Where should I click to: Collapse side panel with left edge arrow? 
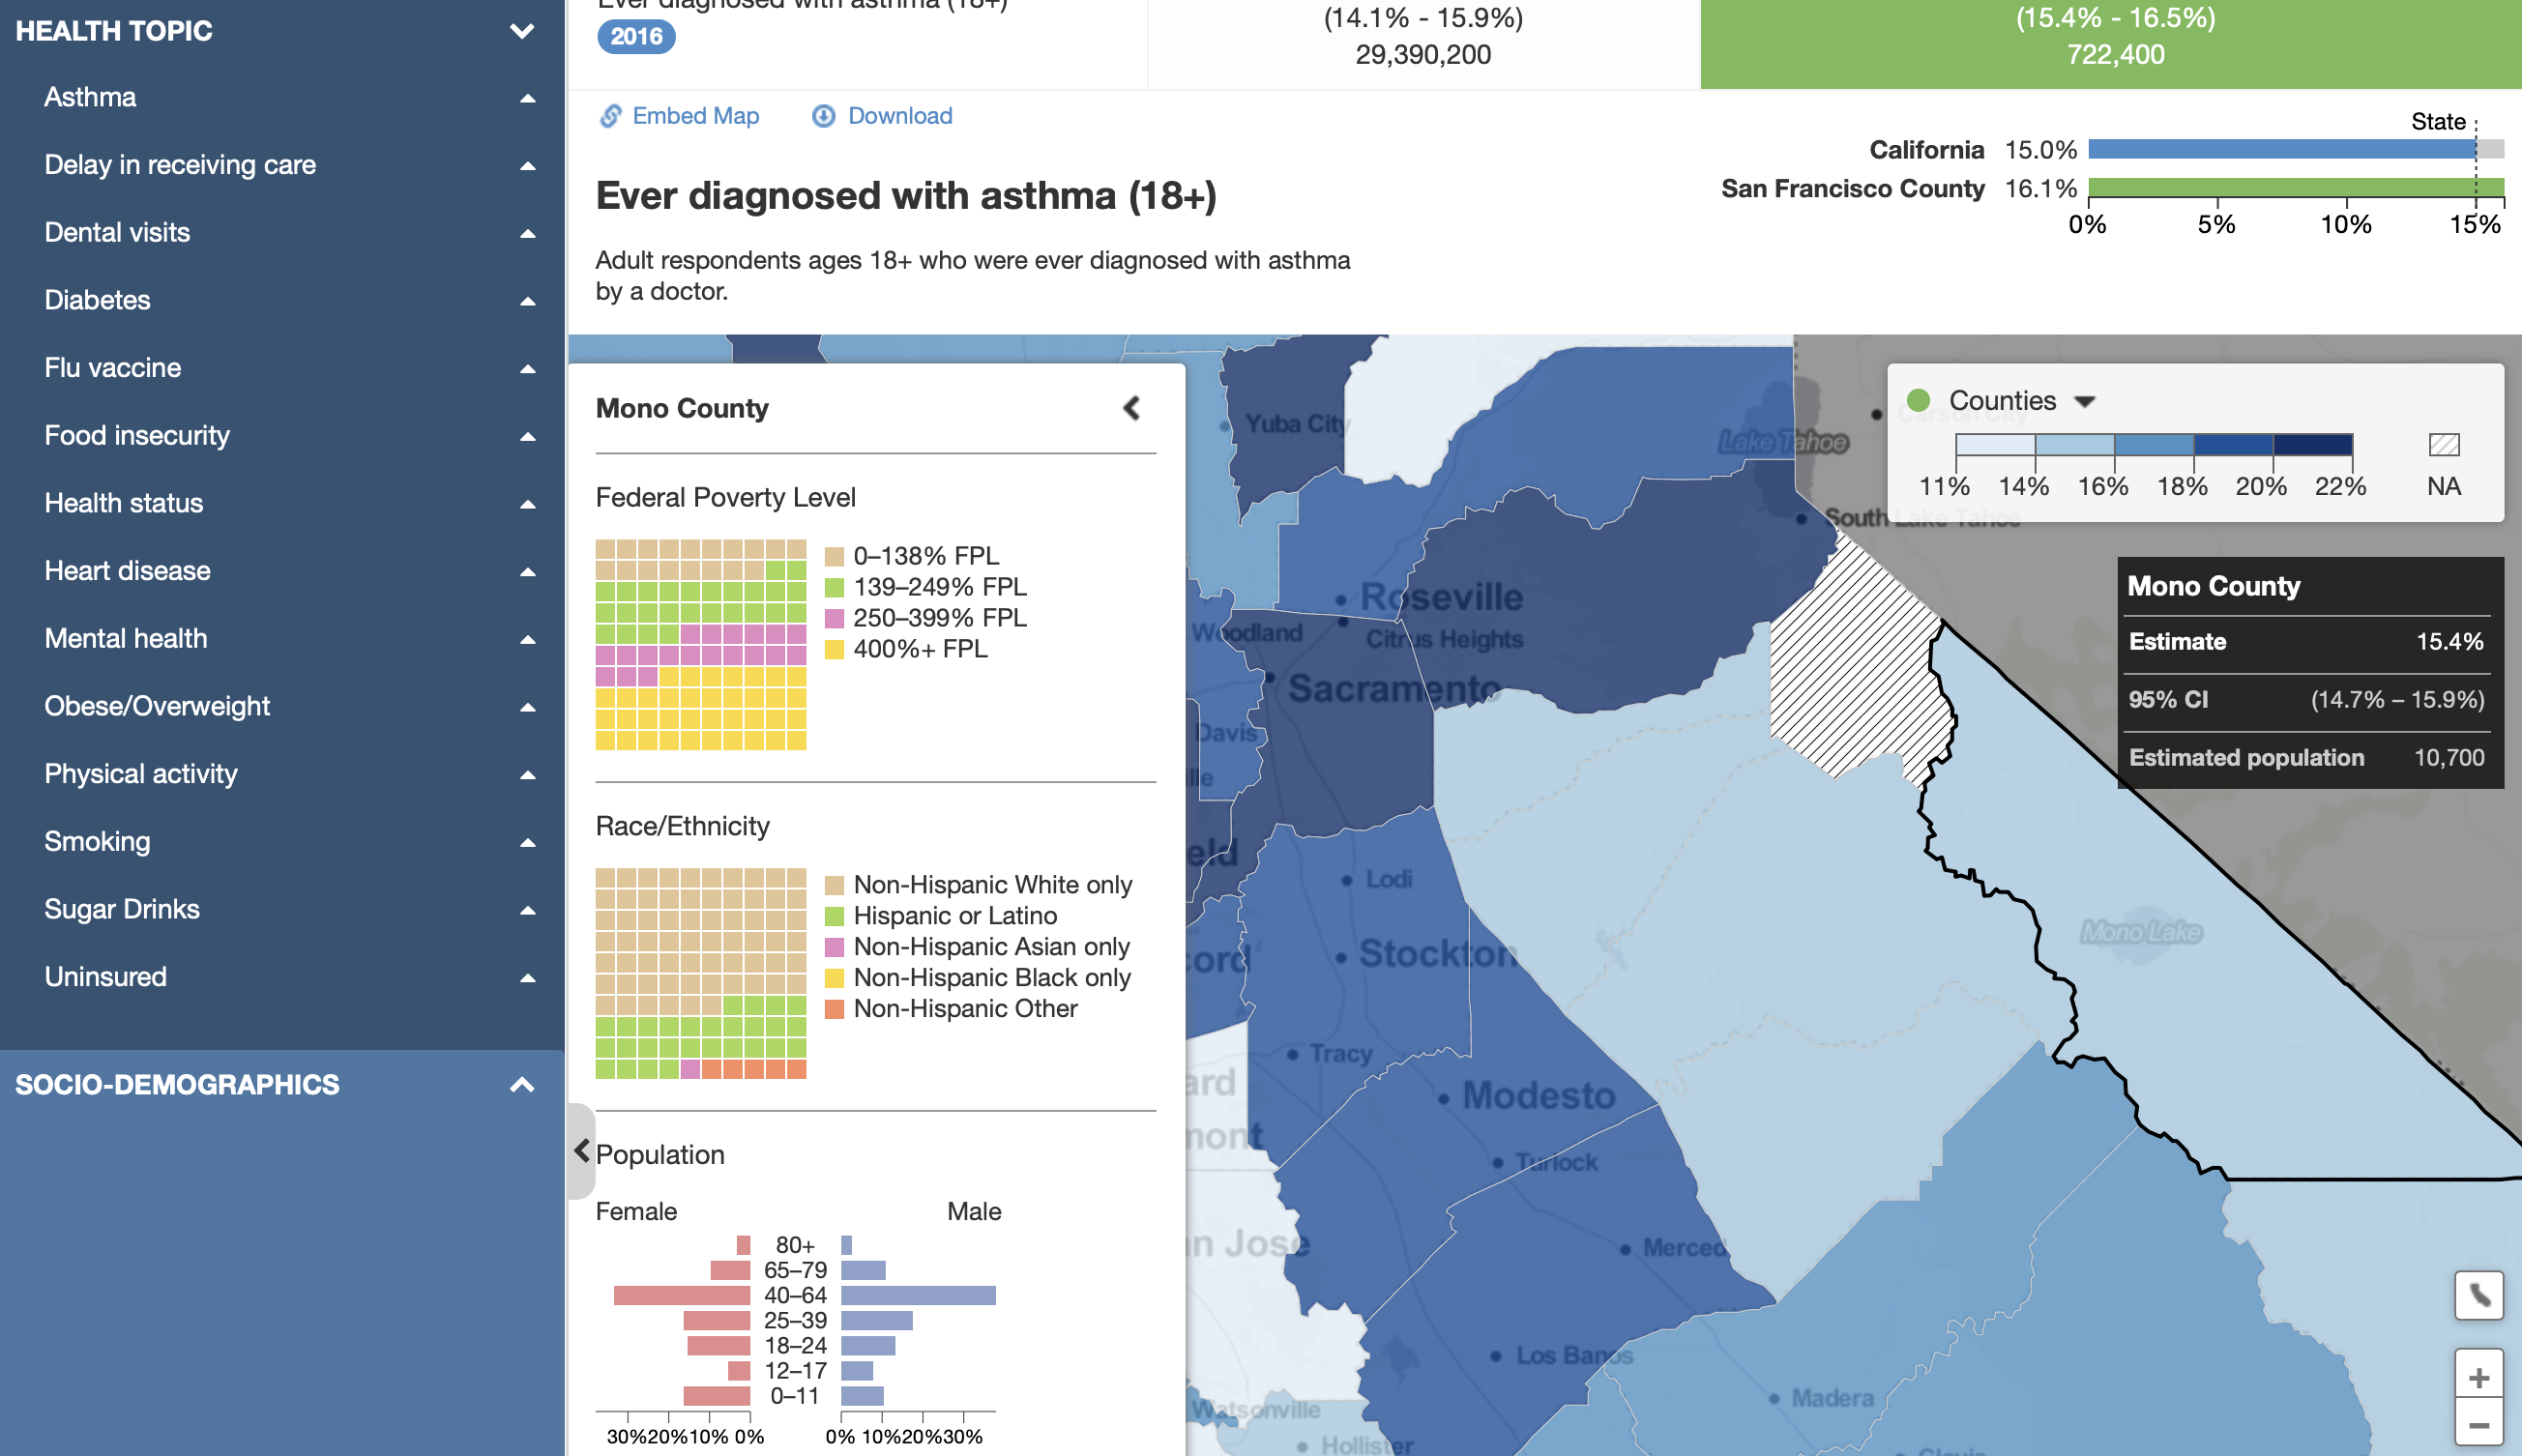(581, 1150)
